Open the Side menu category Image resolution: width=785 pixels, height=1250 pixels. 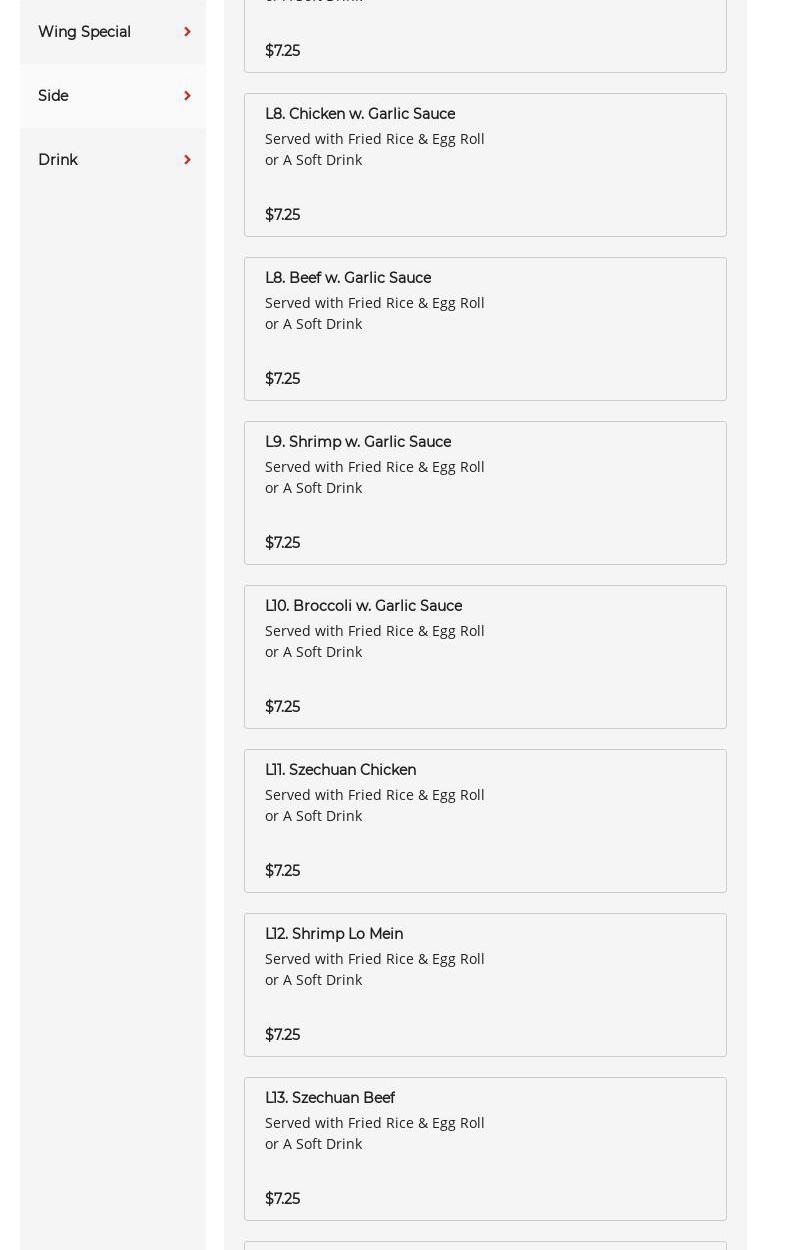coord(54,96)
